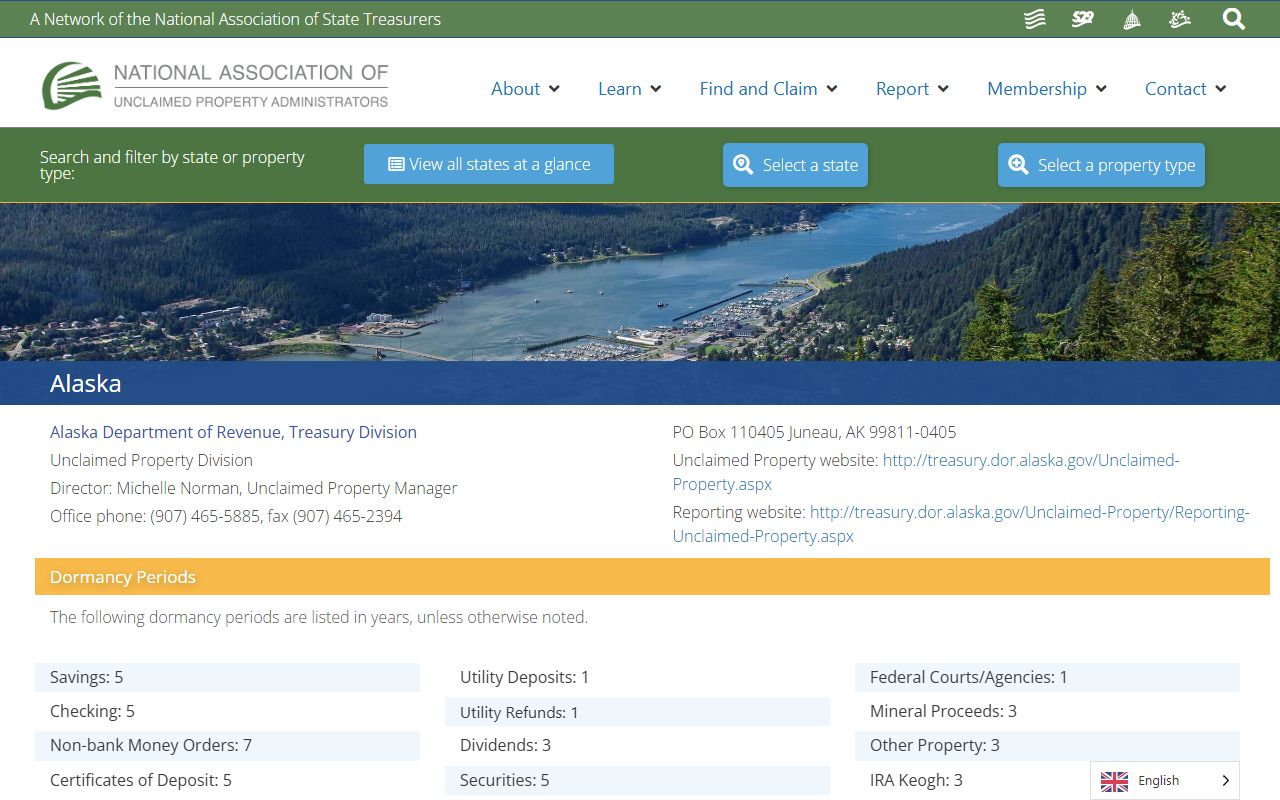Click 'Certificates of Deposit: 5' entry

227,780
